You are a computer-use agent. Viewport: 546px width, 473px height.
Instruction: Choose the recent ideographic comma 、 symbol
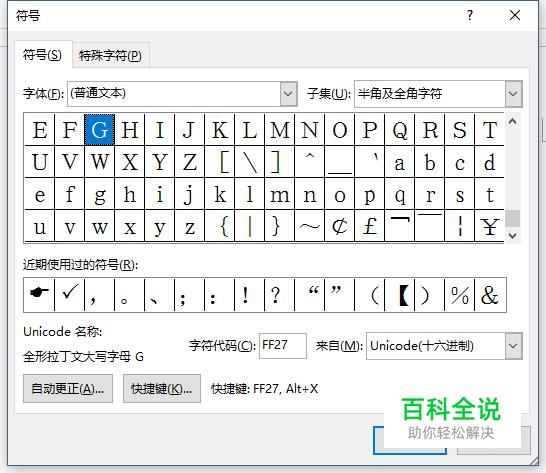tap(159, 295)
